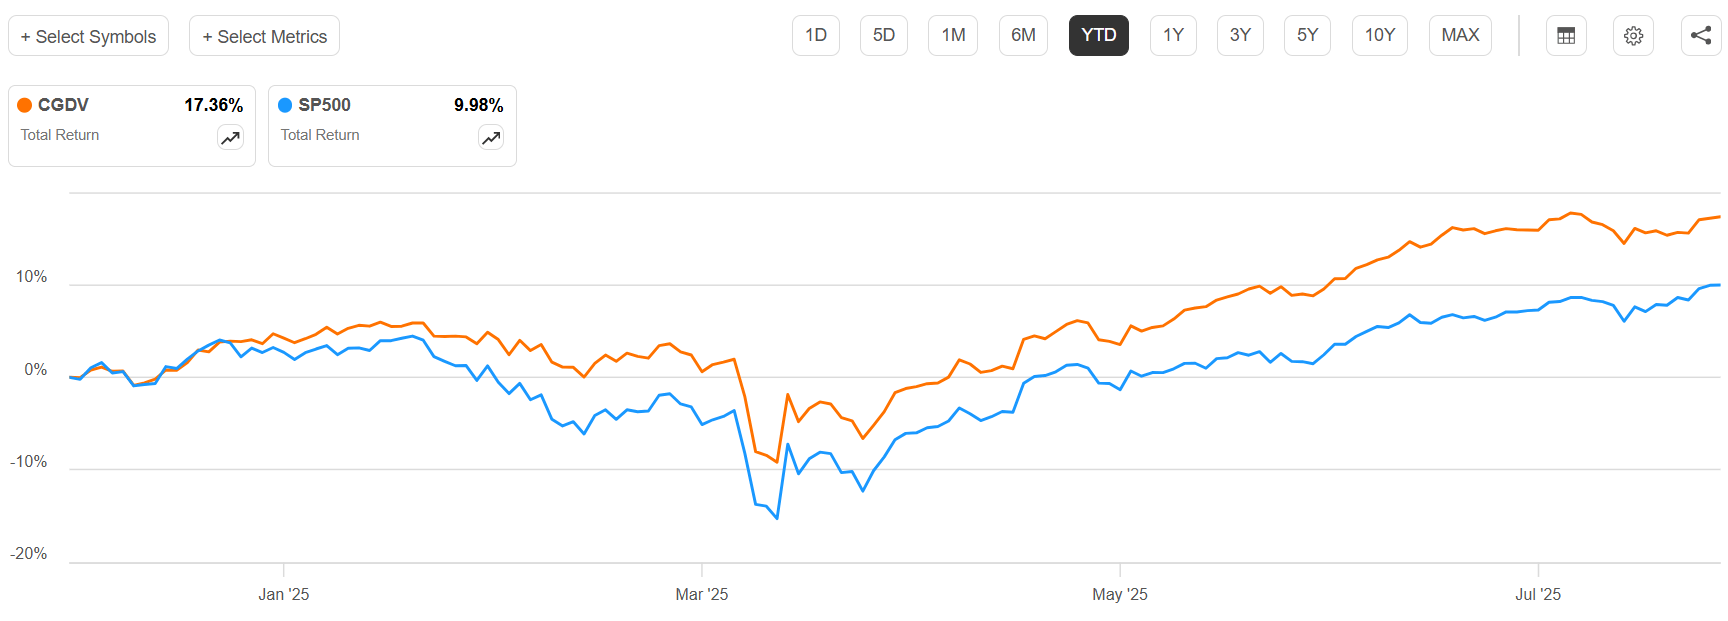Viewport: 1728px width, 621px height.
Task: Open the Select Metrics picker
Action: (264, 35)
